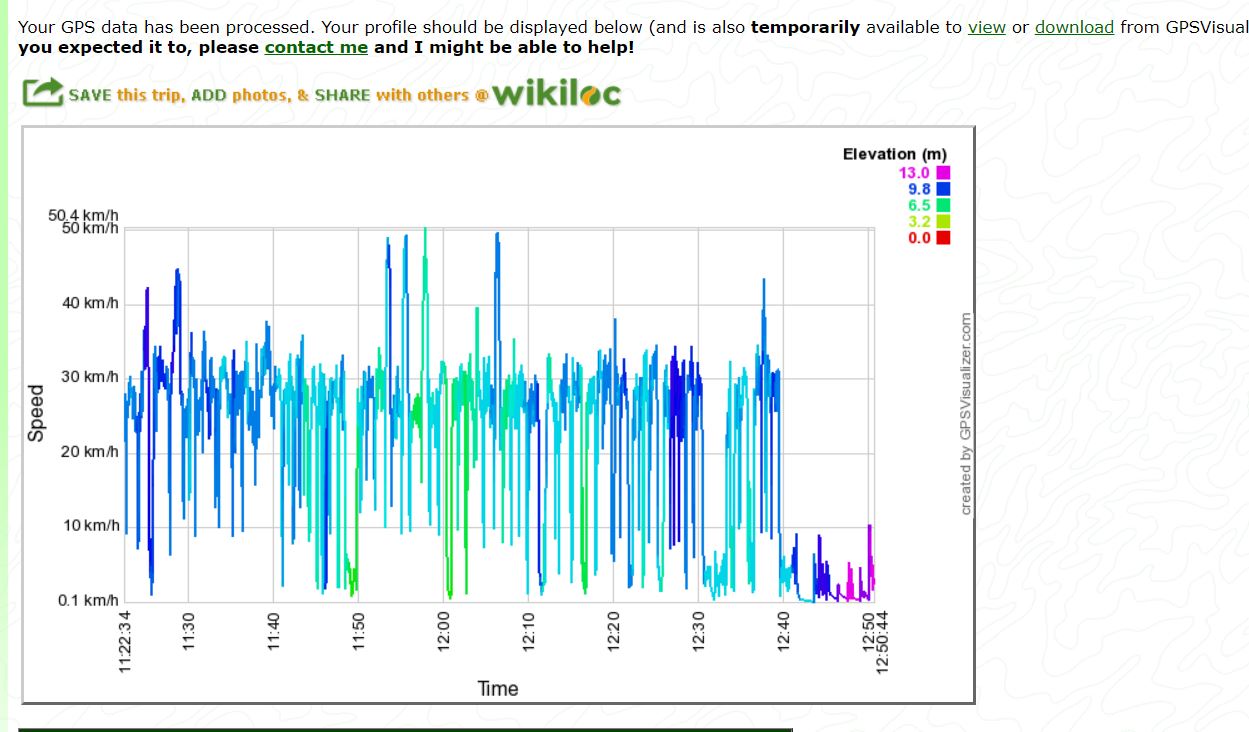The width and height of the screenshot is (1249, 732).
Task: Click the "Speed" y-axis title
Action: coord(37,413)
